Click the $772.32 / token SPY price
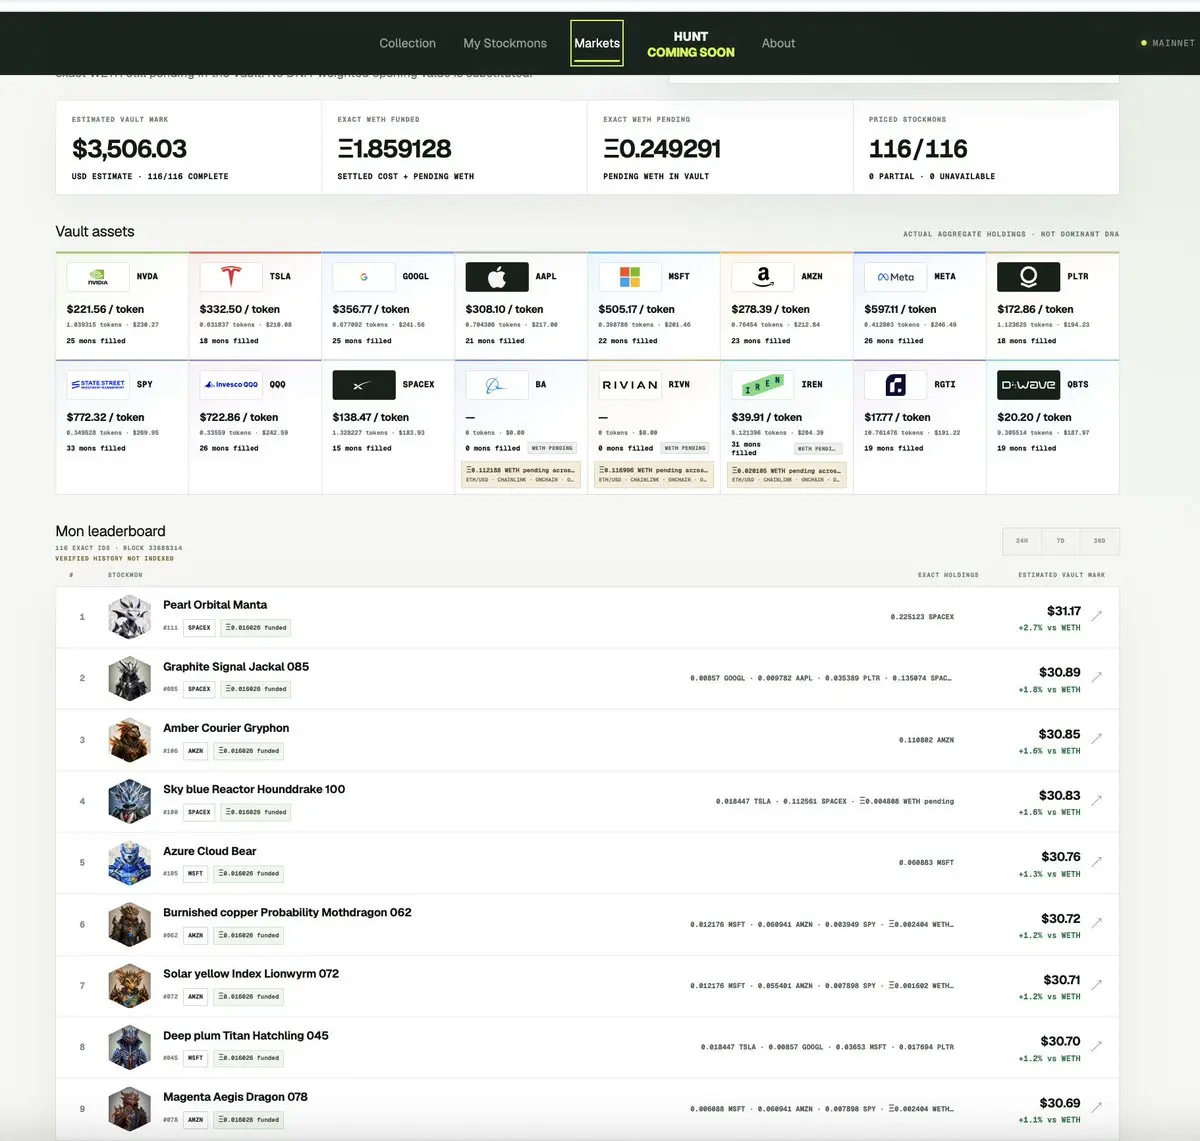Image resolution: width=1200 pixels, height=1141 pixels. point(105,417)
